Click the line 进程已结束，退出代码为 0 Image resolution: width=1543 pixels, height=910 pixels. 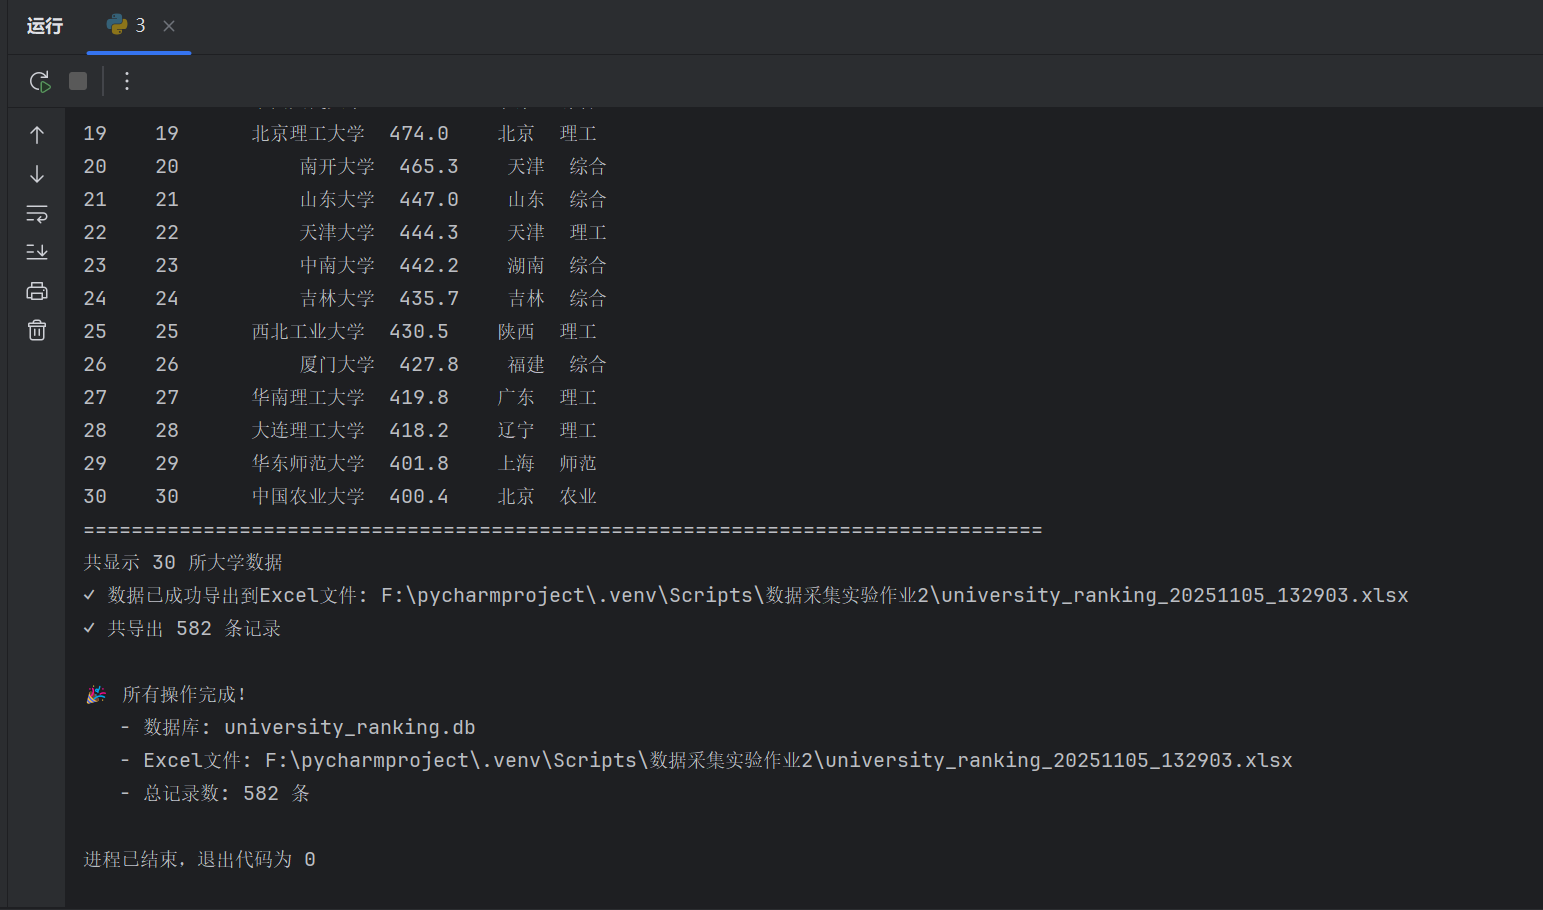(200, 859)
